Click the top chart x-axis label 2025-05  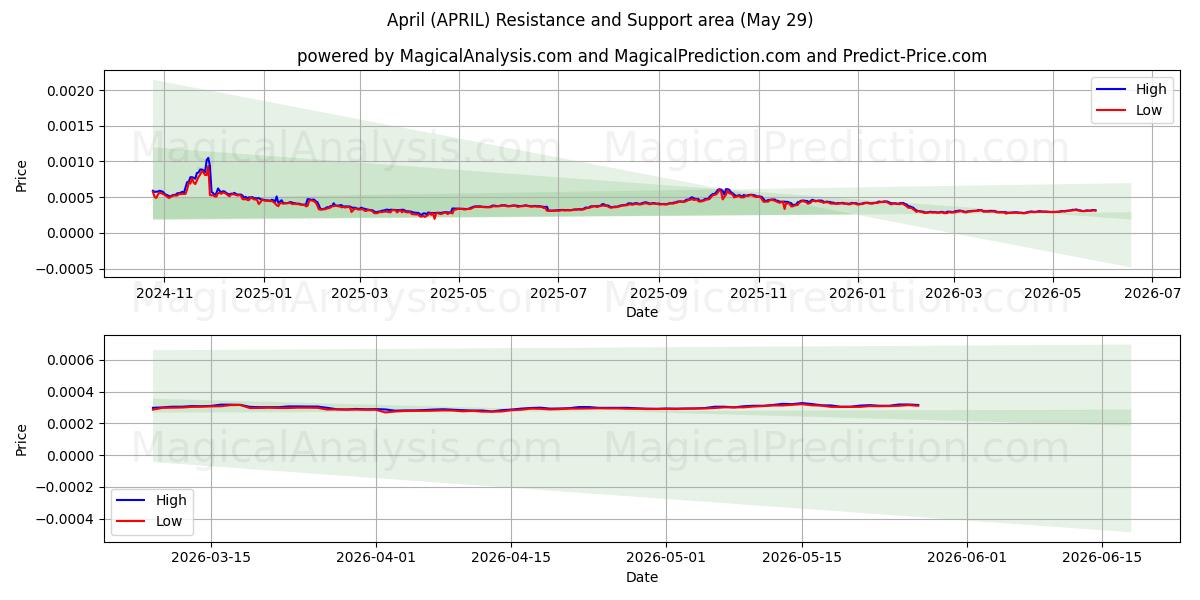(x=459, y=295)
